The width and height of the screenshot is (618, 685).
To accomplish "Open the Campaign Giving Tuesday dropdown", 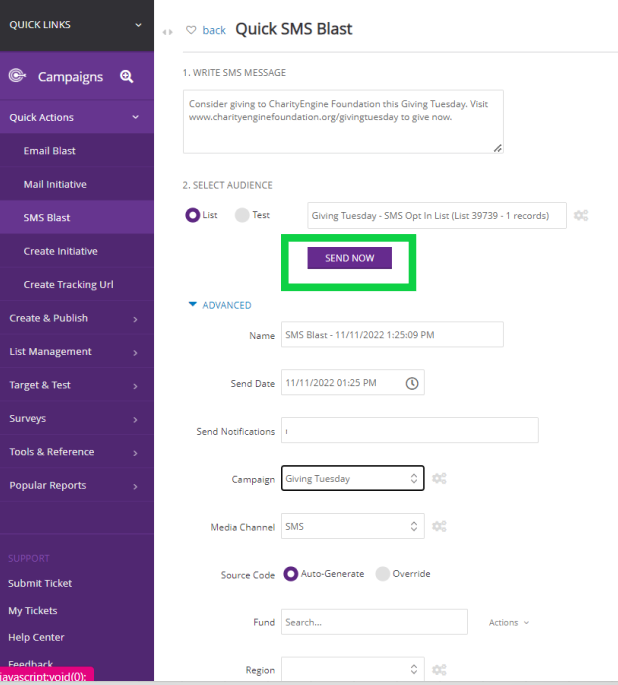I will tap(352, 478).
